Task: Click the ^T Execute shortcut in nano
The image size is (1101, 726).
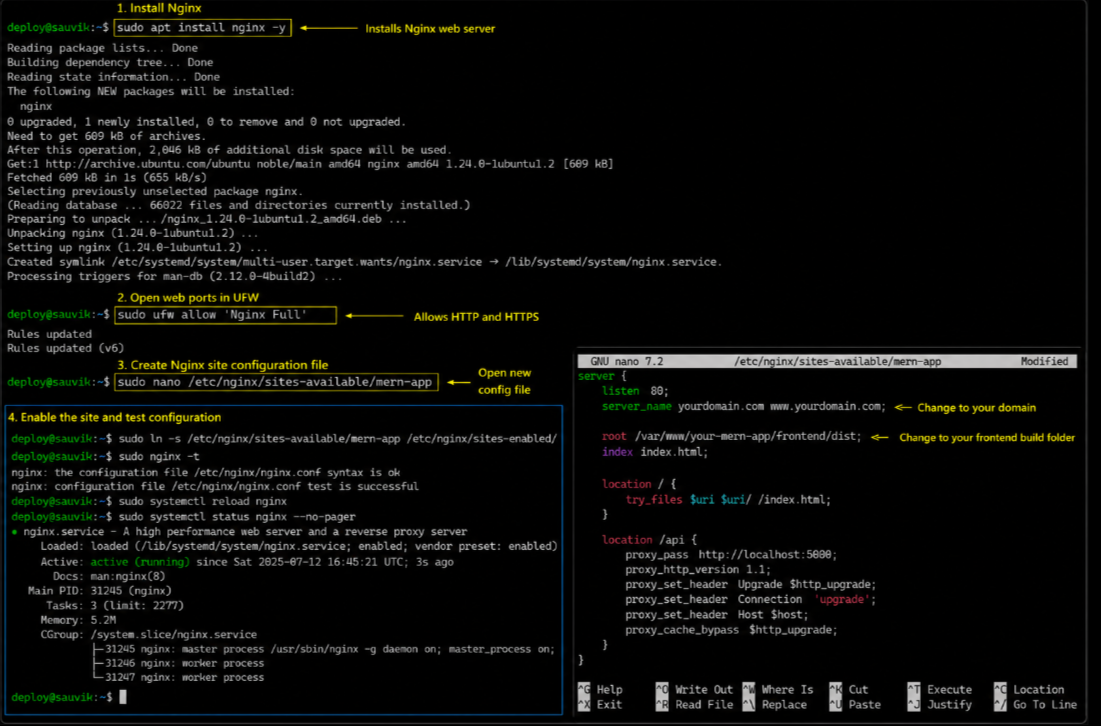Action: pos(940,689)
